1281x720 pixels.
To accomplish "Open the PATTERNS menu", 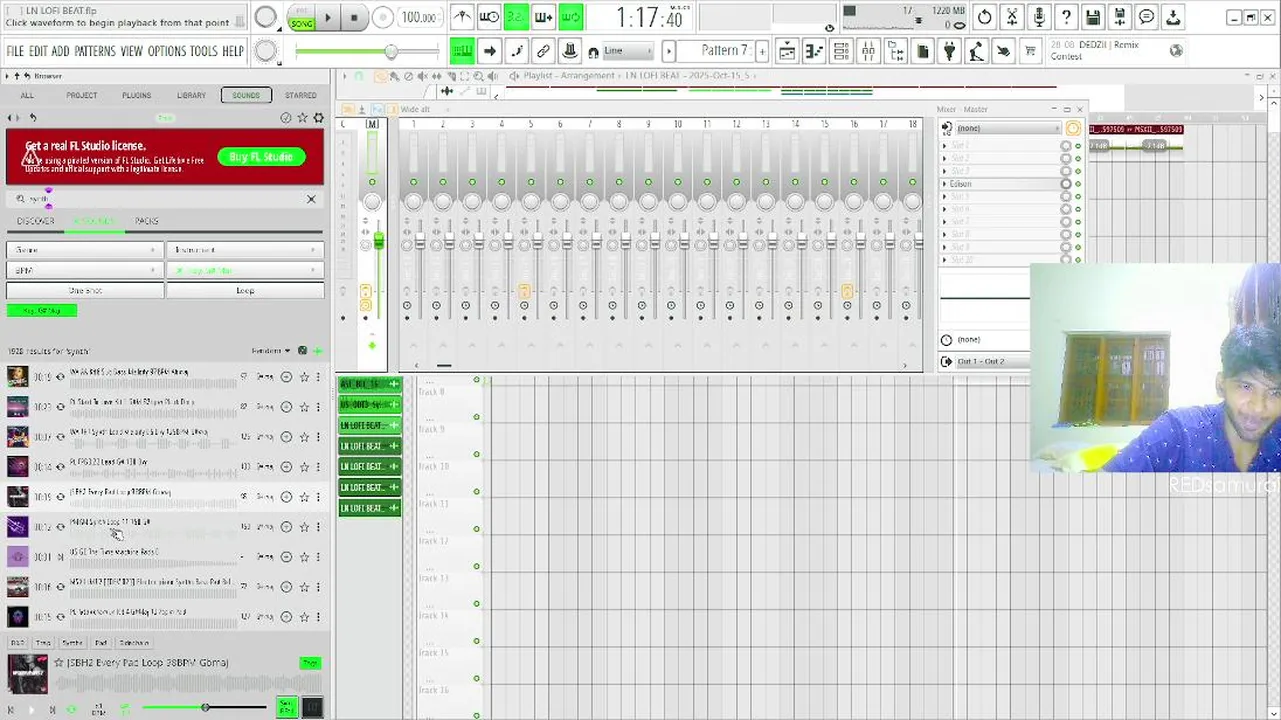I will [x=94, y=51].
